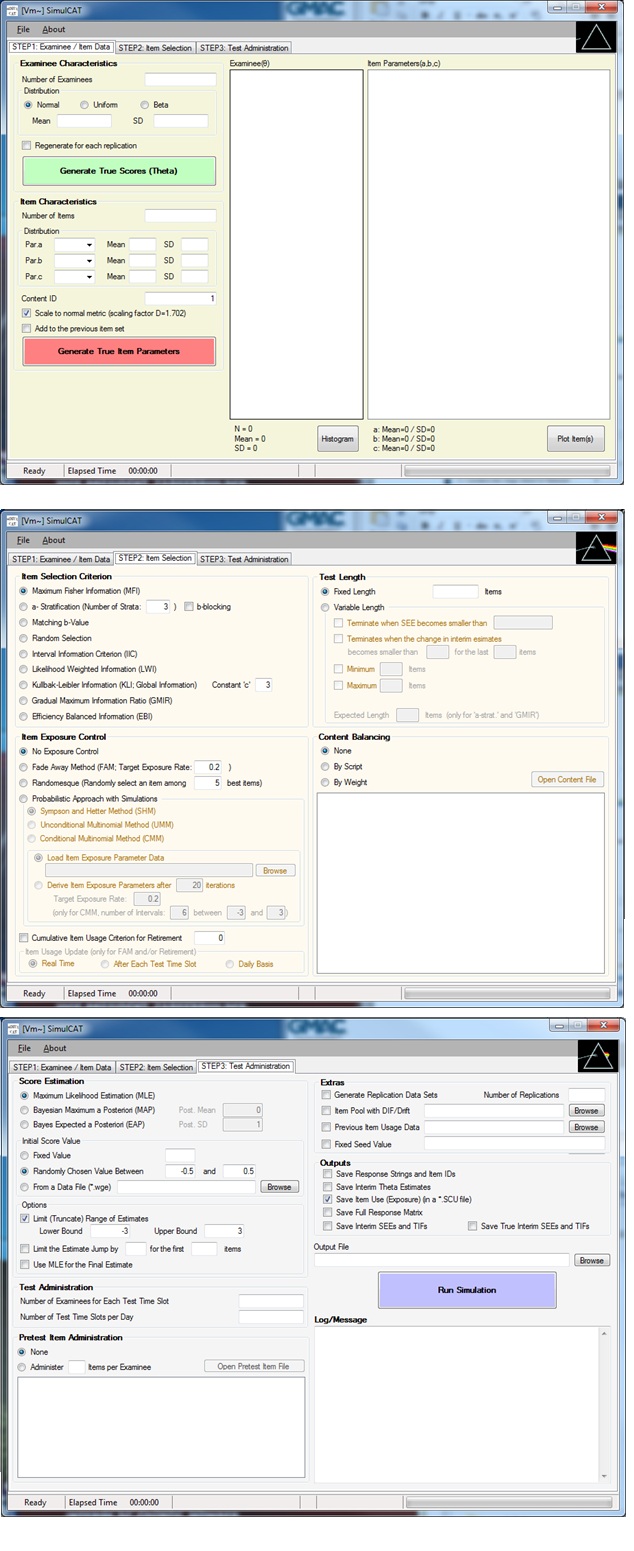The image size is (634, 1551).
Task: Click the prism logo in the top window
Action: (x=597, y=37)
